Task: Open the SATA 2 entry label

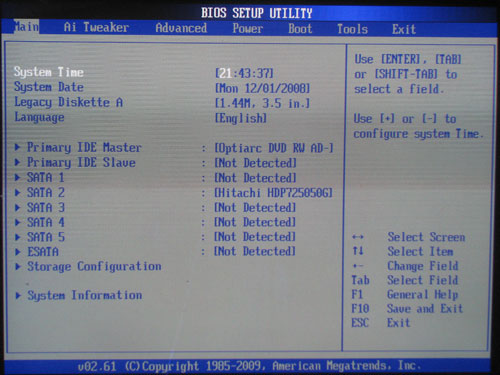Action: click(x=46, y=192)
